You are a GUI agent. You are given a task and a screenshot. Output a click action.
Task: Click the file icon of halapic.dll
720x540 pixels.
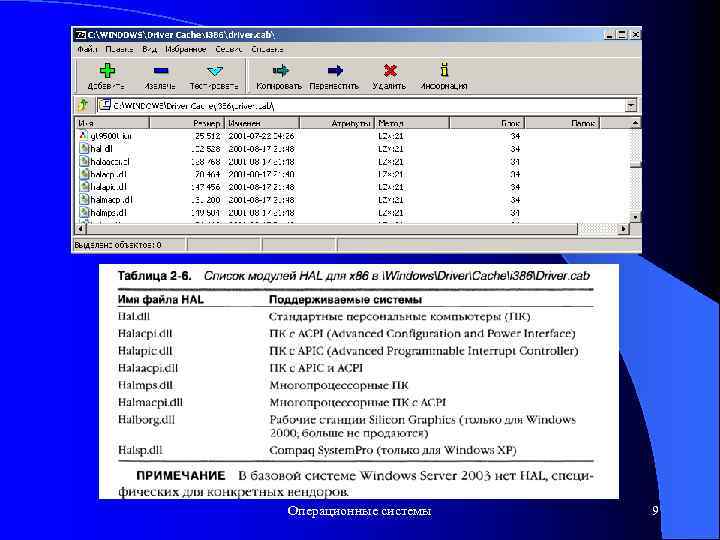click(84, 187)
